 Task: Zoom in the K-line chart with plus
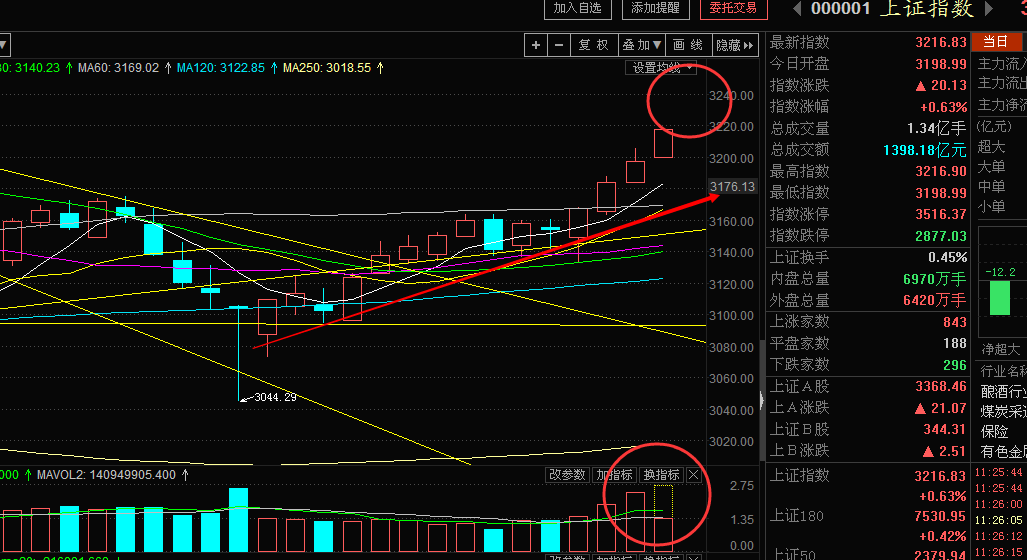536,45
